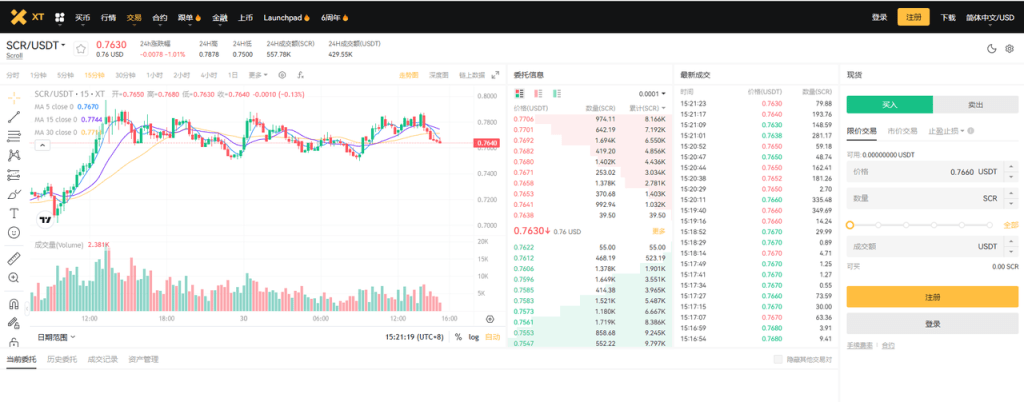Select the ruler measure tool
1024x402 pixels.
tap(14, 258)
